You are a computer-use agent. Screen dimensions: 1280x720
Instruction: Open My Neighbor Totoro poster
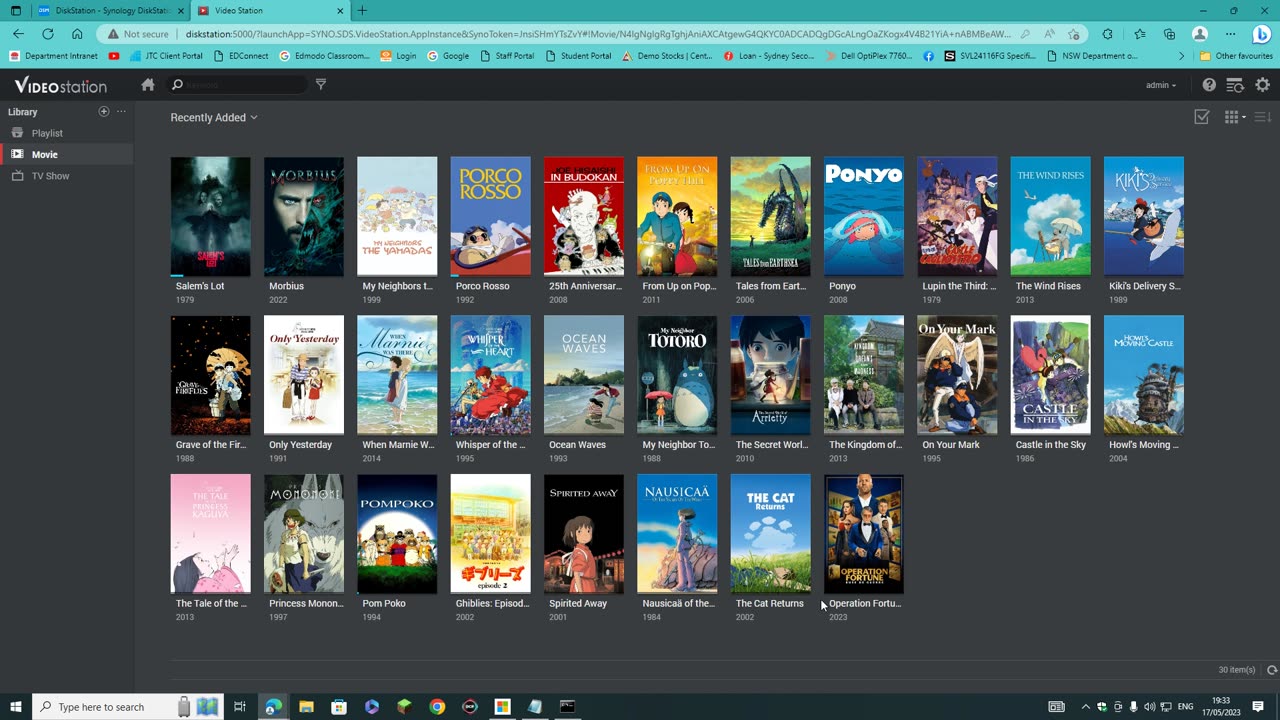(677, 375)
